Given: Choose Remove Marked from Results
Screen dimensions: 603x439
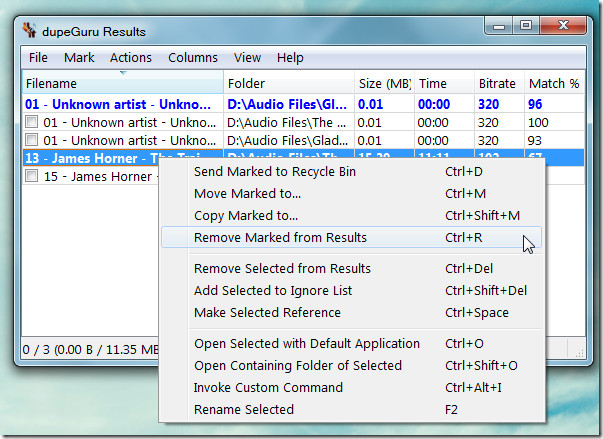Looking at the screenshot, I should pos(351,237).
